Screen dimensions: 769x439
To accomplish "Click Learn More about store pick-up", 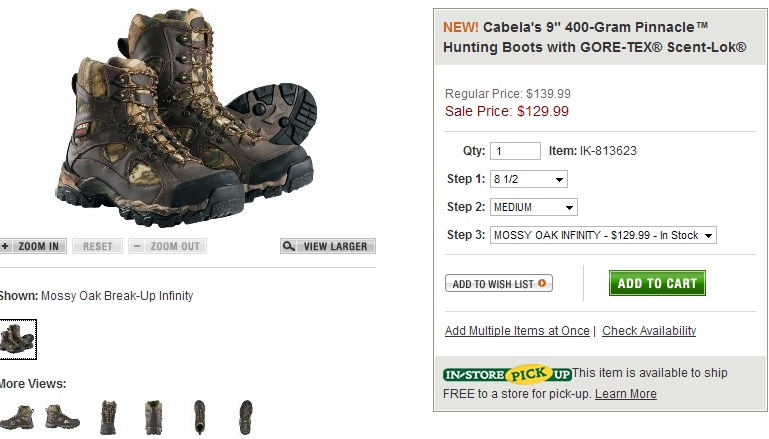I will coord(626,394).
